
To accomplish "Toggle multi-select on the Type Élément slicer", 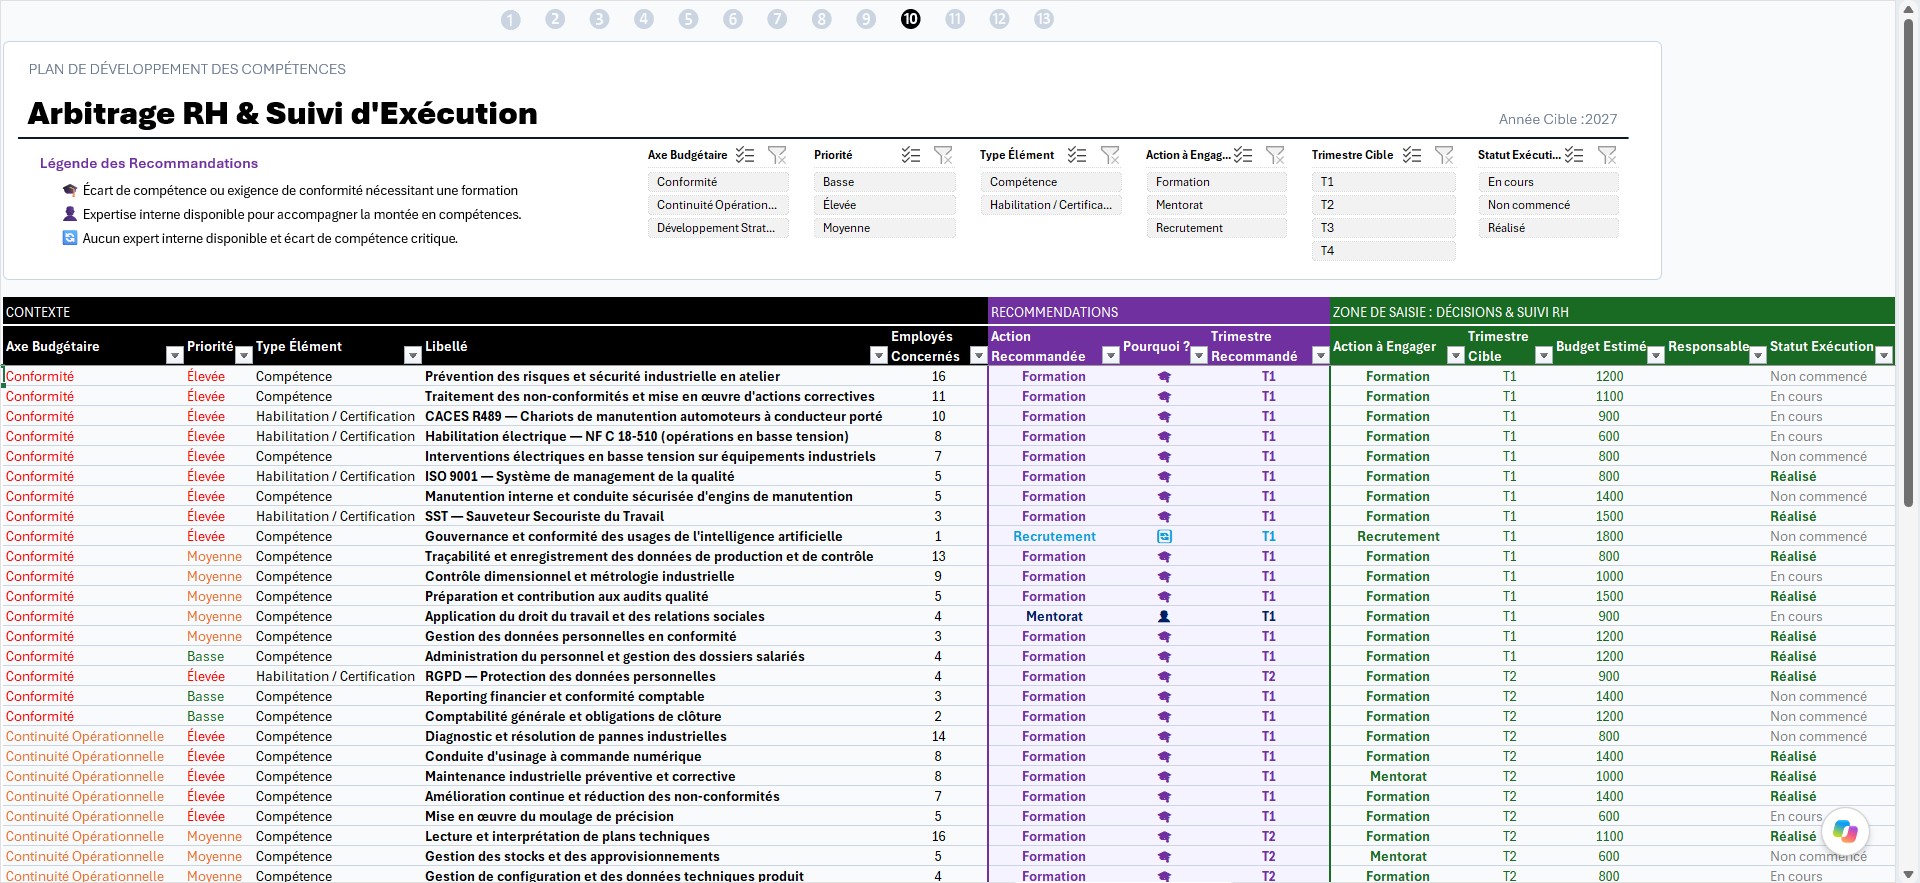I will click(1077, 155).
